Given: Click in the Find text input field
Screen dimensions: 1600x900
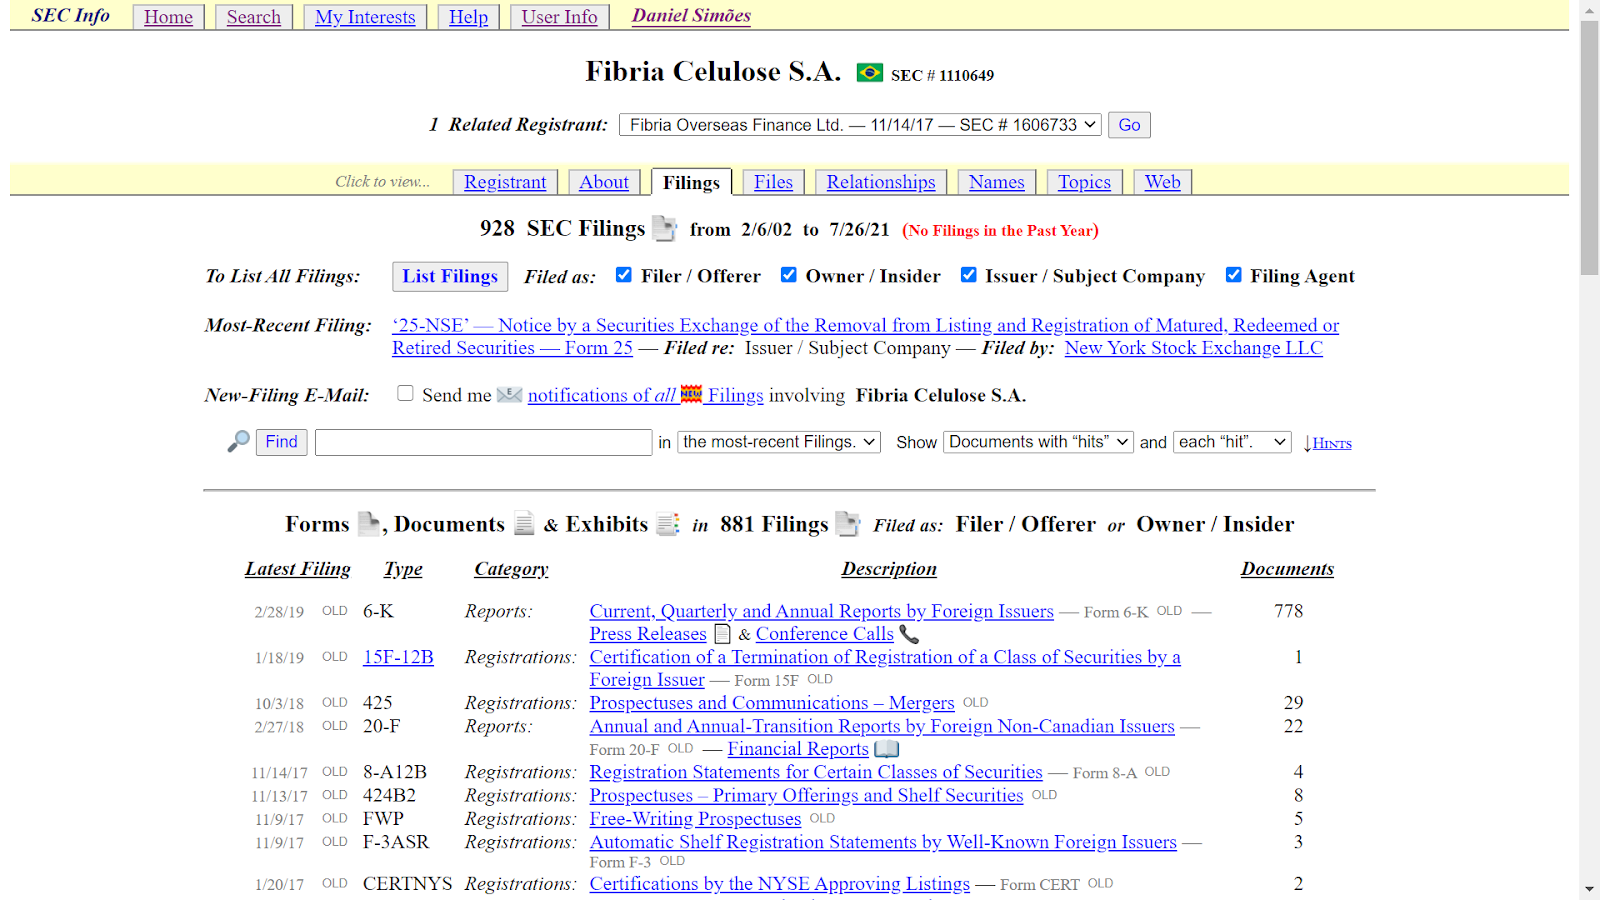Looking at the screenshot, I should pos(484,442).
